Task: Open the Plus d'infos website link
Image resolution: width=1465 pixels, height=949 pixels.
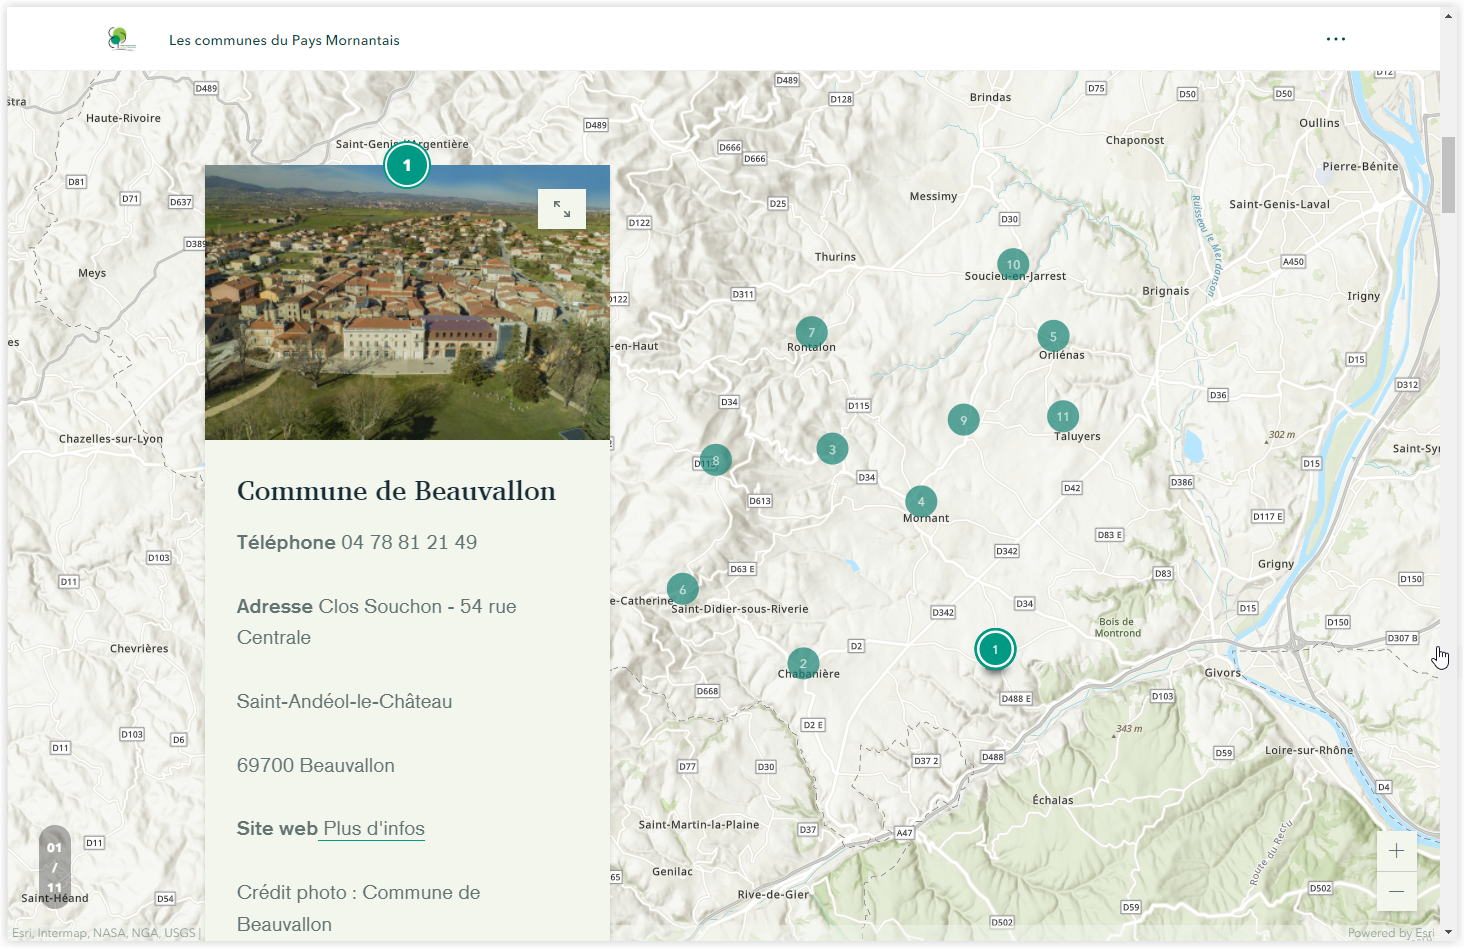Action: pos(374,828)
